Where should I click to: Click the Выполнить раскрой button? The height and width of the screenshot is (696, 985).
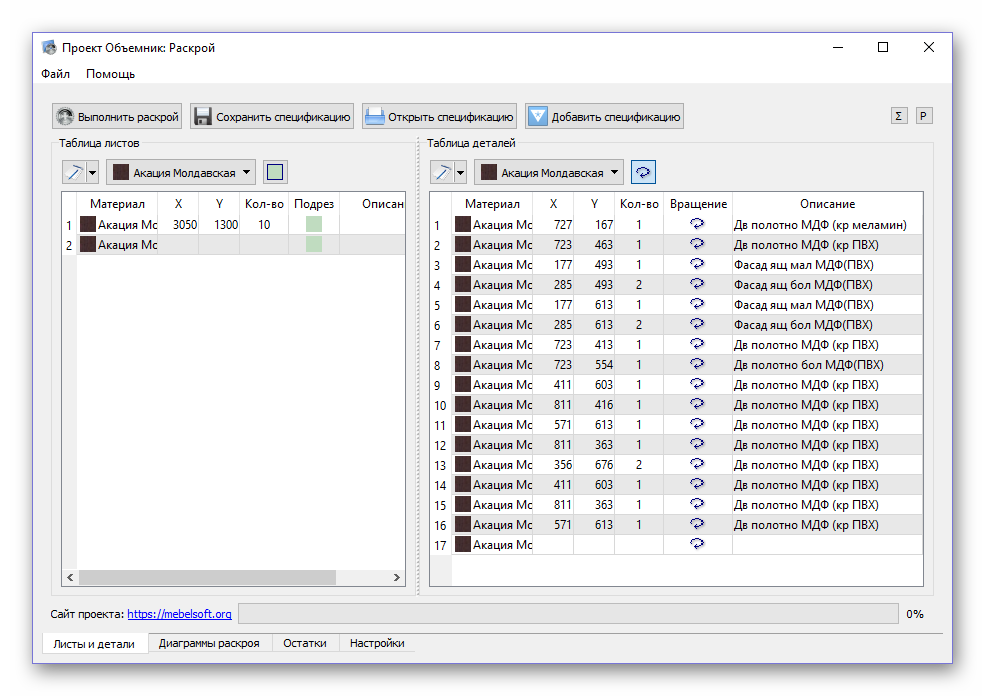click(118, 117)
